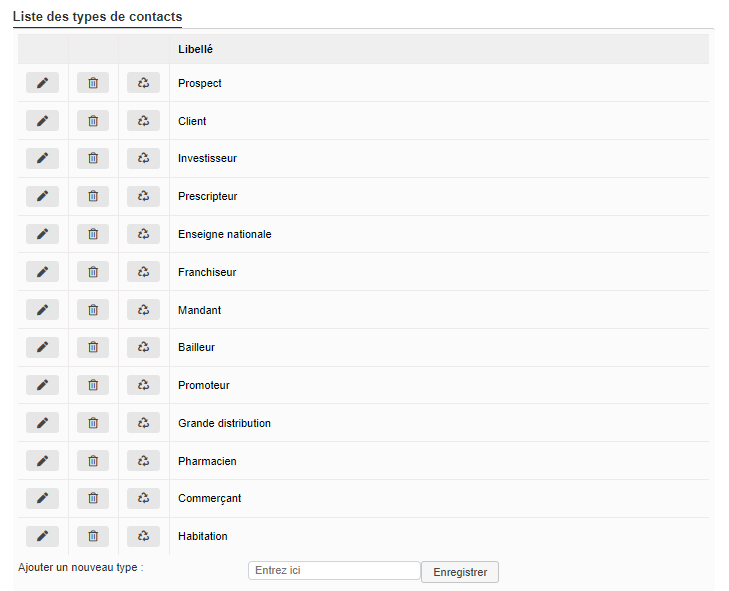Focus the new type input field
The image size is (729, 591).
tap(334, 571)
